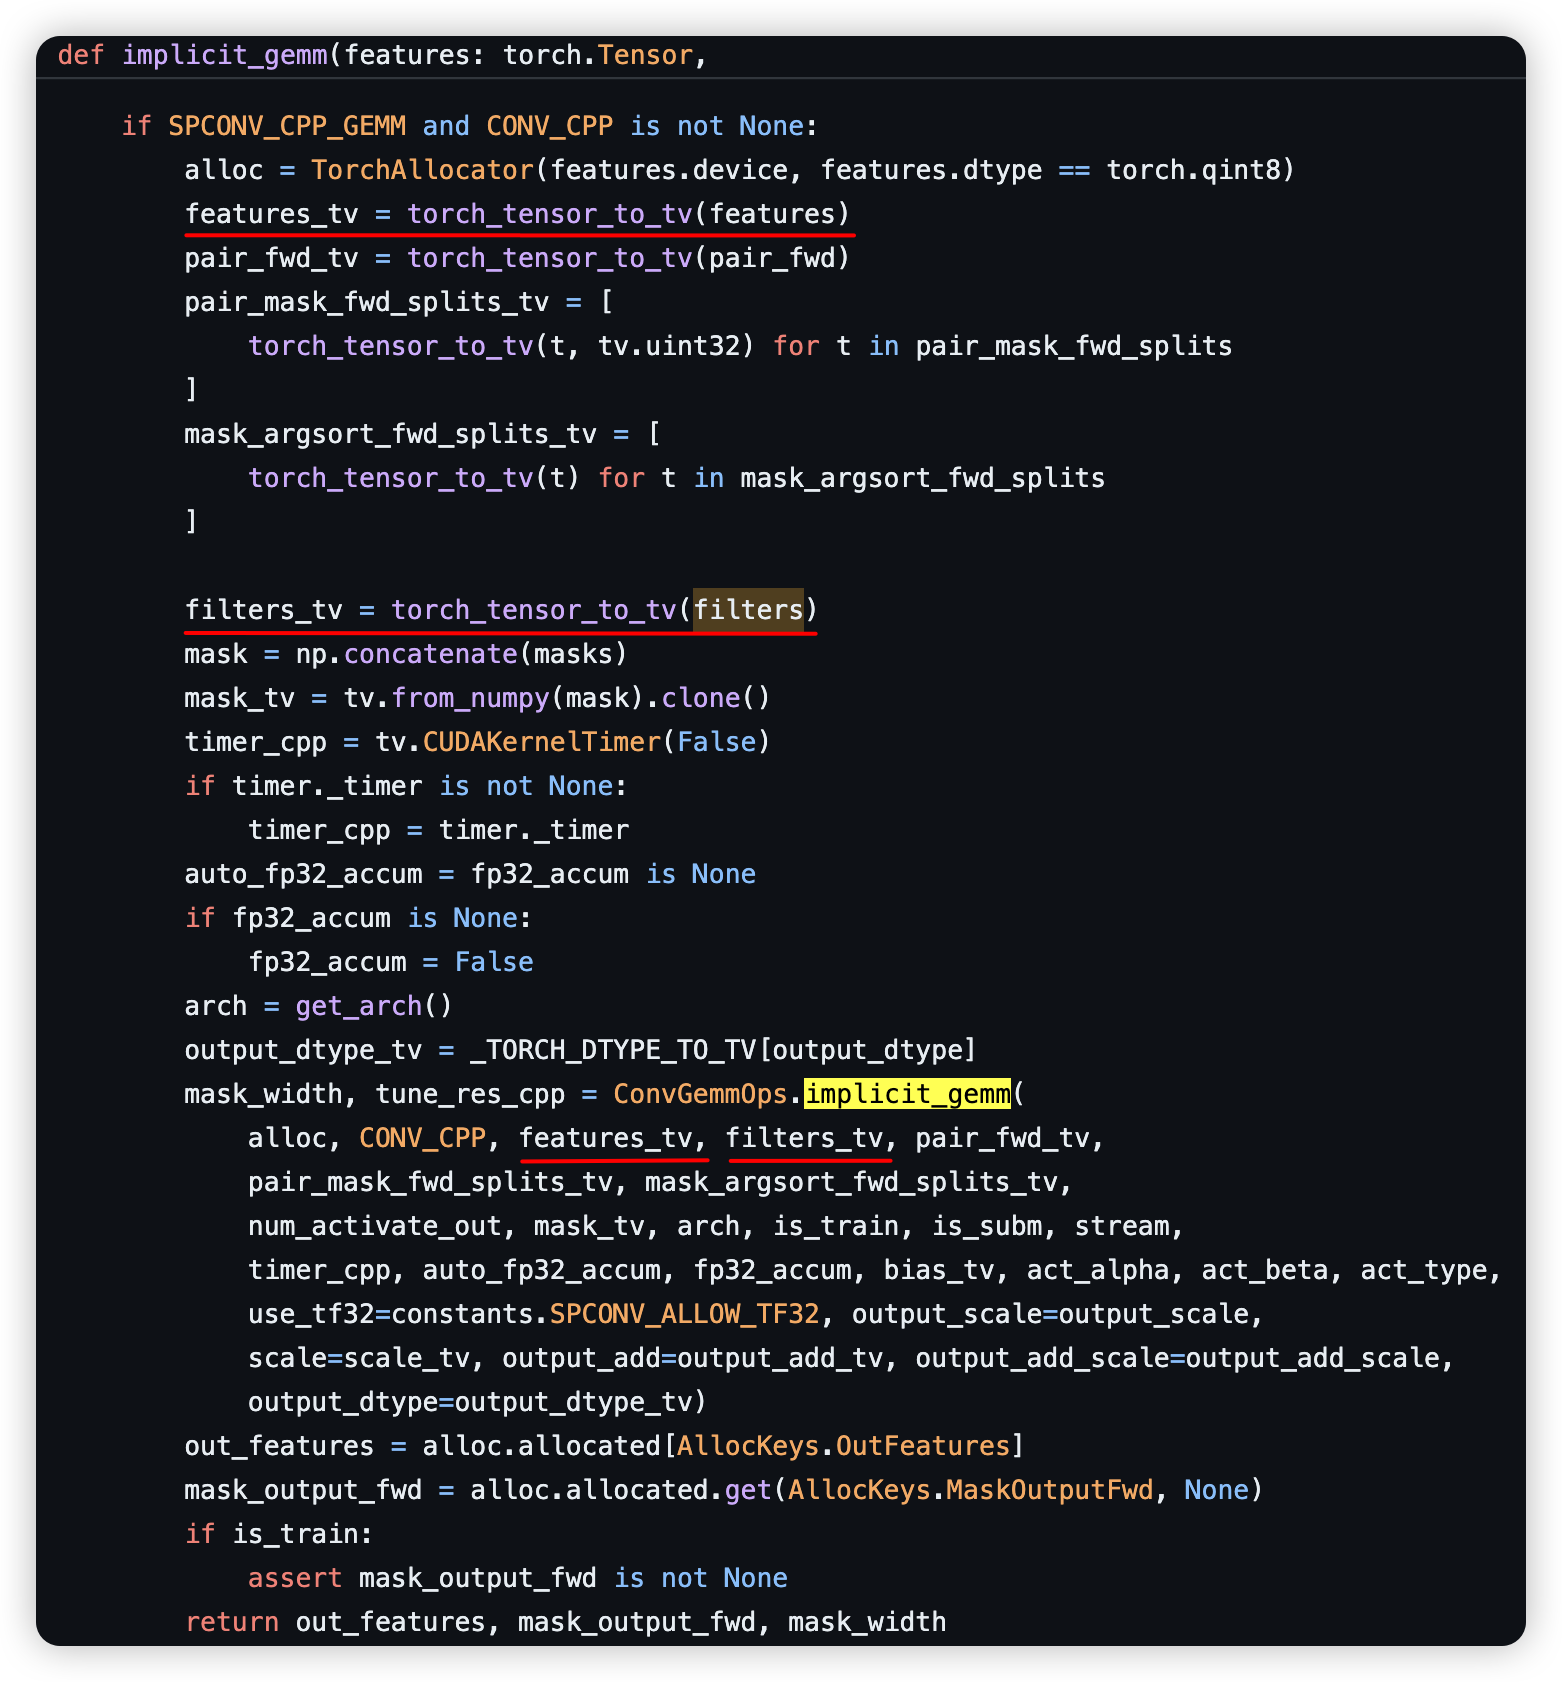Click the highlighted 'filters' argument word
Image resolution: width=1562 pixels, height=1682 pixels.
click(x=749, y=610)
